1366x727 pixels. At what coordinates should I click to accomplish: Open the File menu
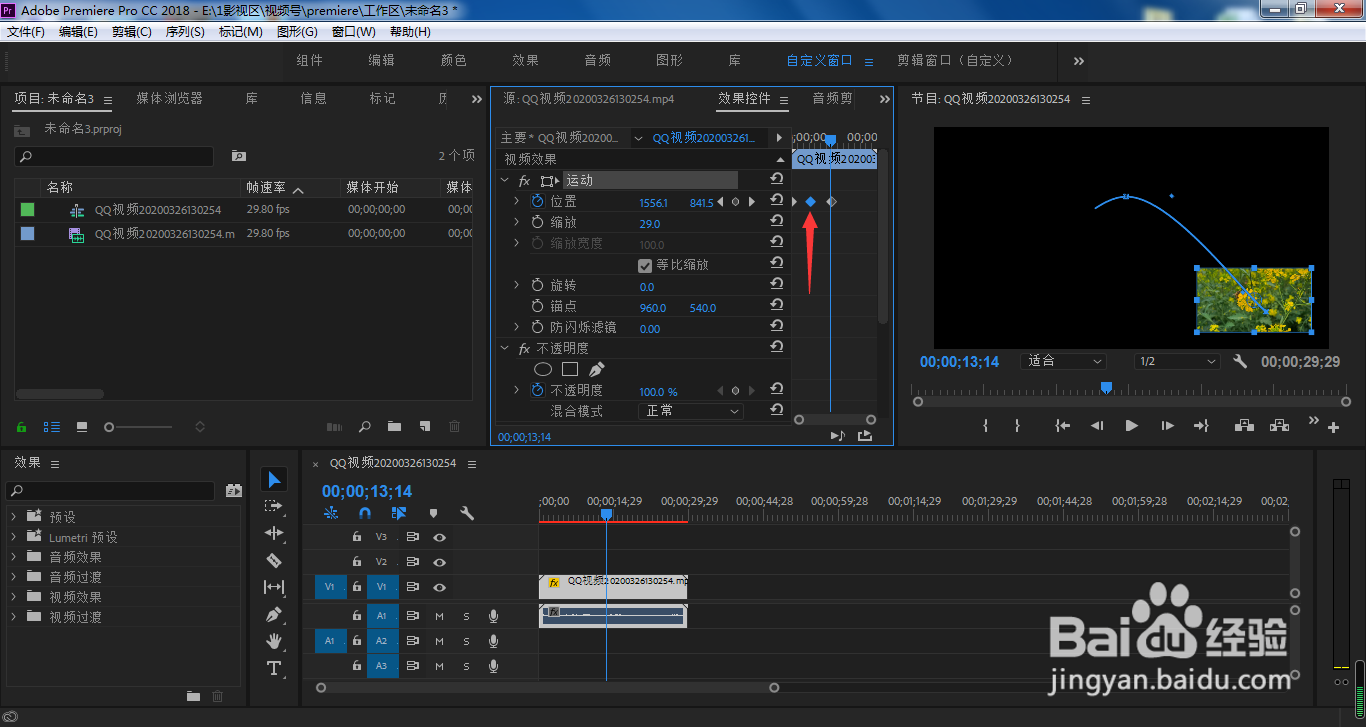[x=26, y=32]
